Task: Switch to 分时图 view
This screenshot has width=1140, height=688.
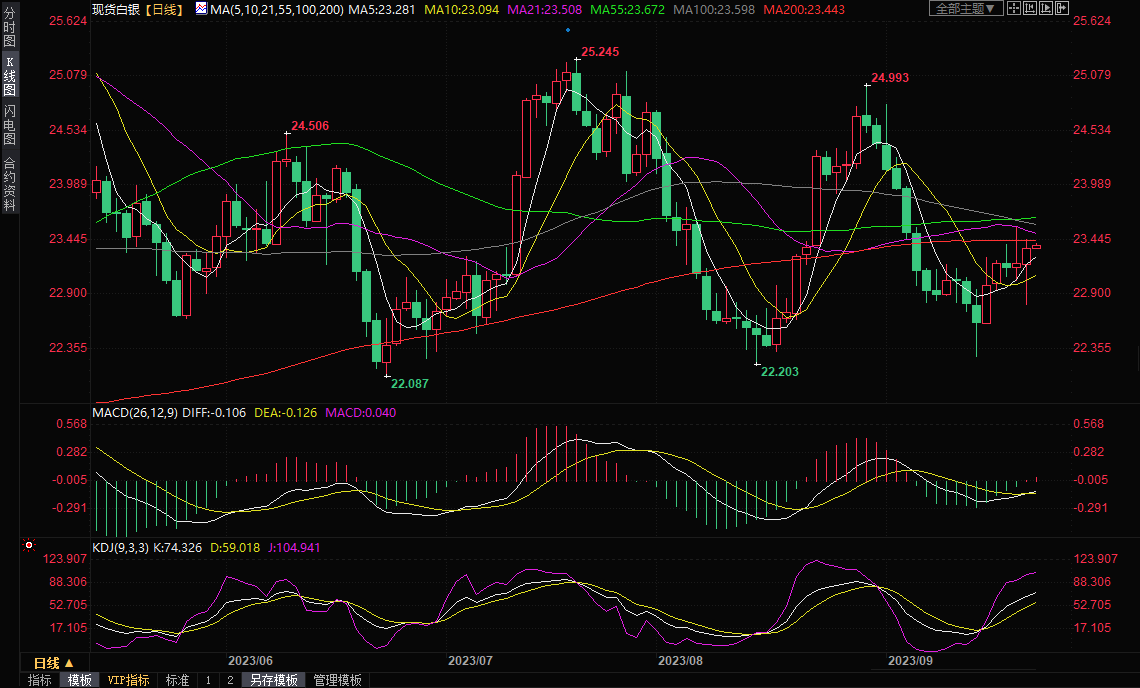Action: [9, 29]
